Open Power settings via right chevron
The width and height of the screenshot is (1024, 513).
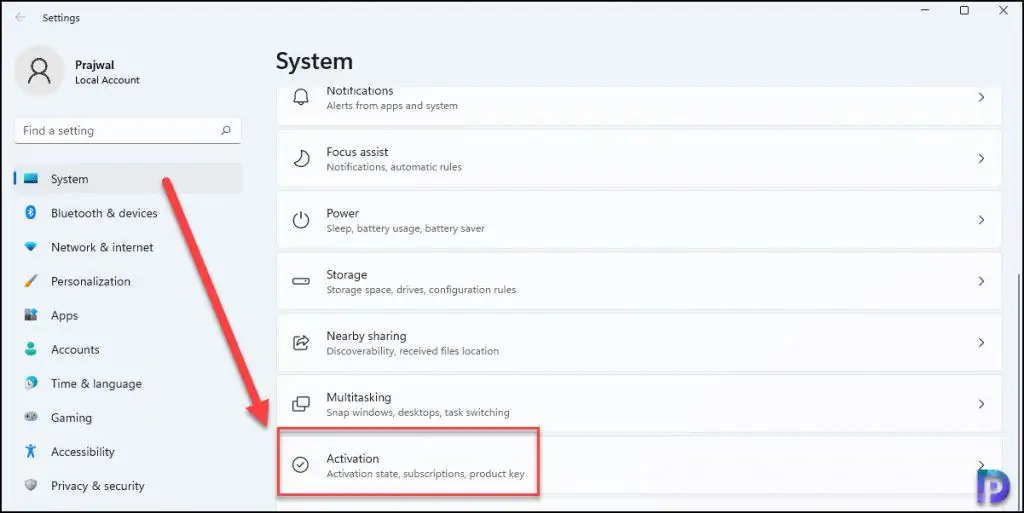(x=981, y=220)
